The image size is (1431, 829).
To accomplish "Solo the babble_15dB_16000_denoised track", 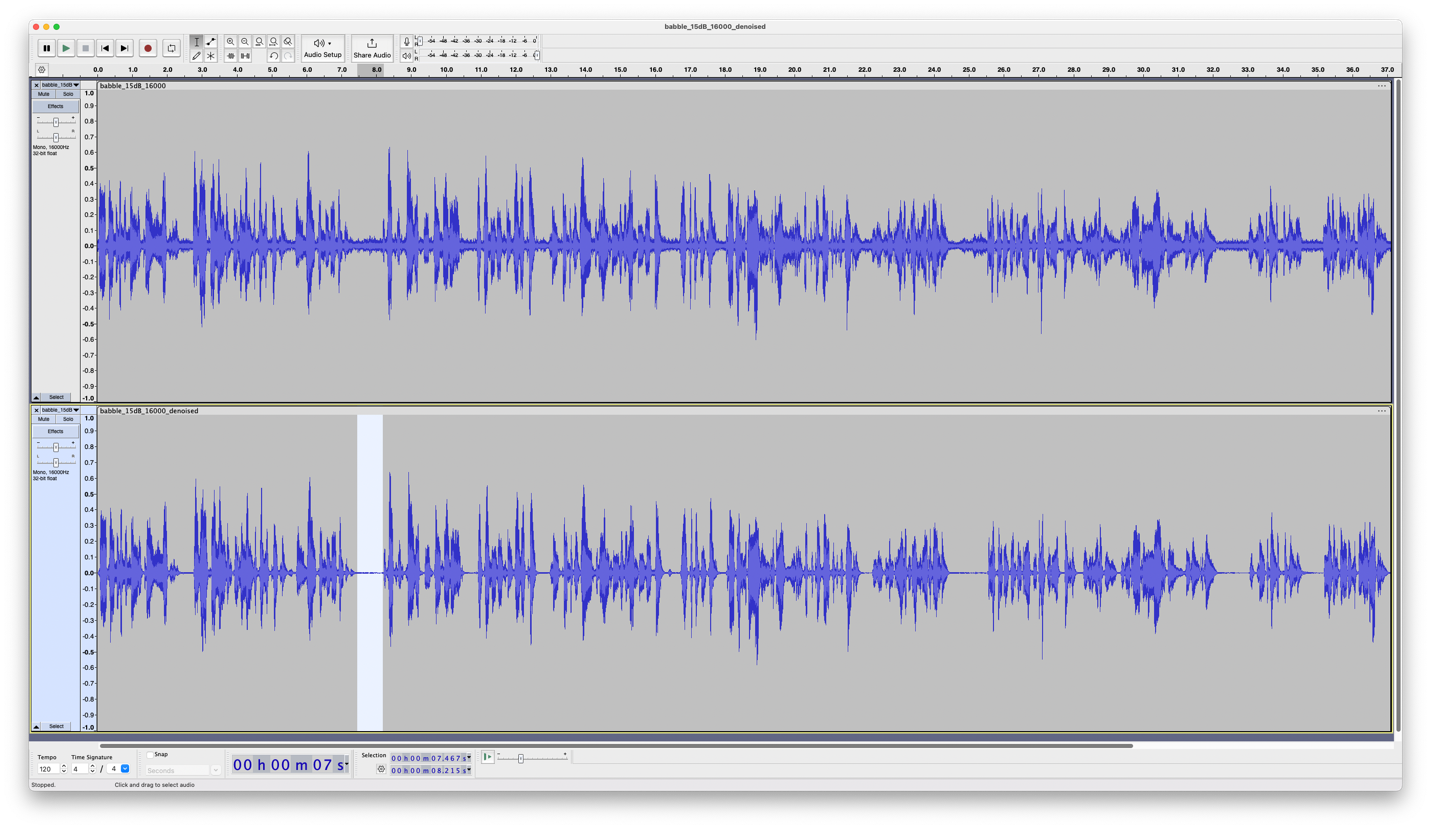I will tap(68, 419).
